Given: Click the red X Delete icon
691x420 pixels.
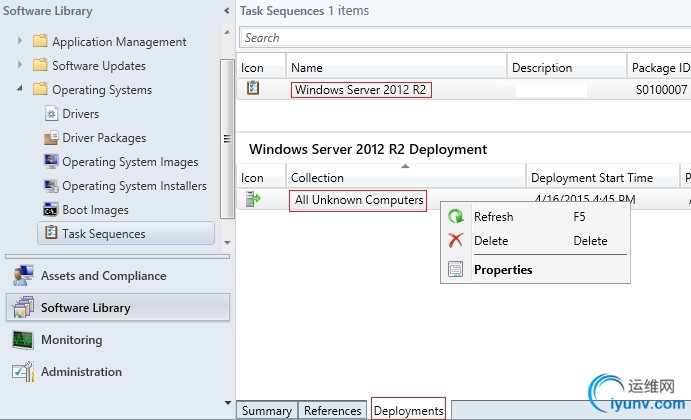Looking at the screenshot, I should 455,240.
